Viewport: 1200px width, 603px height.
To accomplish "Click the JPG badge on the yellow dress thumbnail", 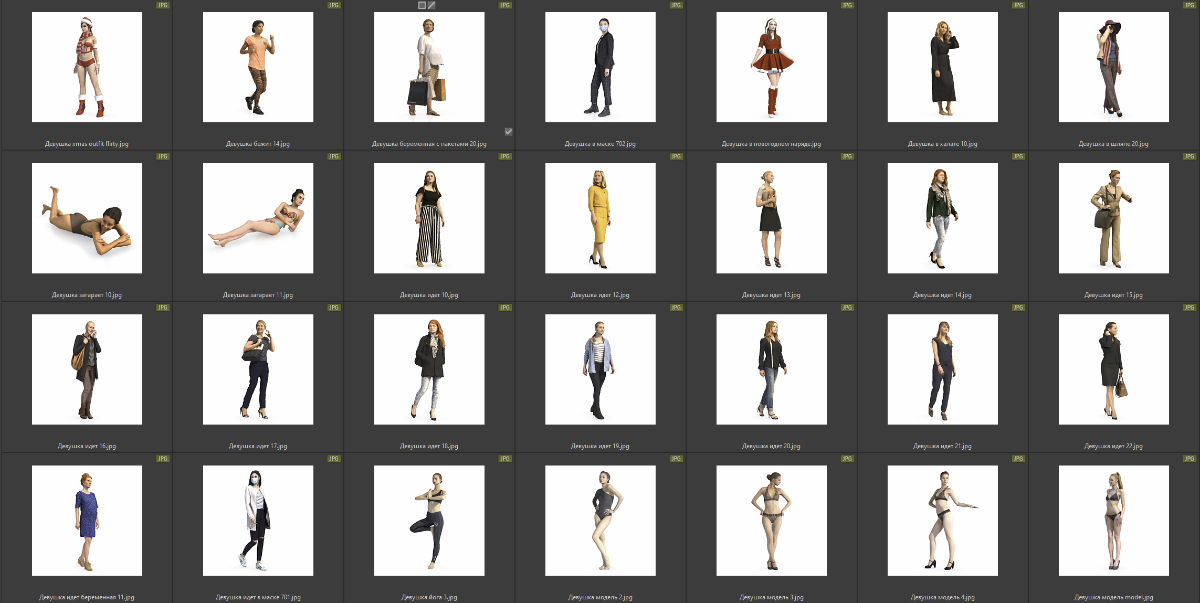I will [676, 157].
